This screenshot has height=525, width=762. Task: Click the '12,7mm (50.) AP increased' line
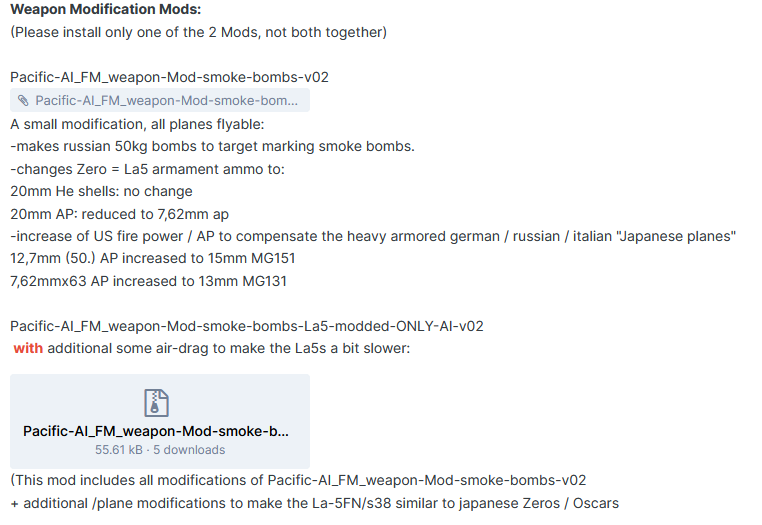click(153, 258)
